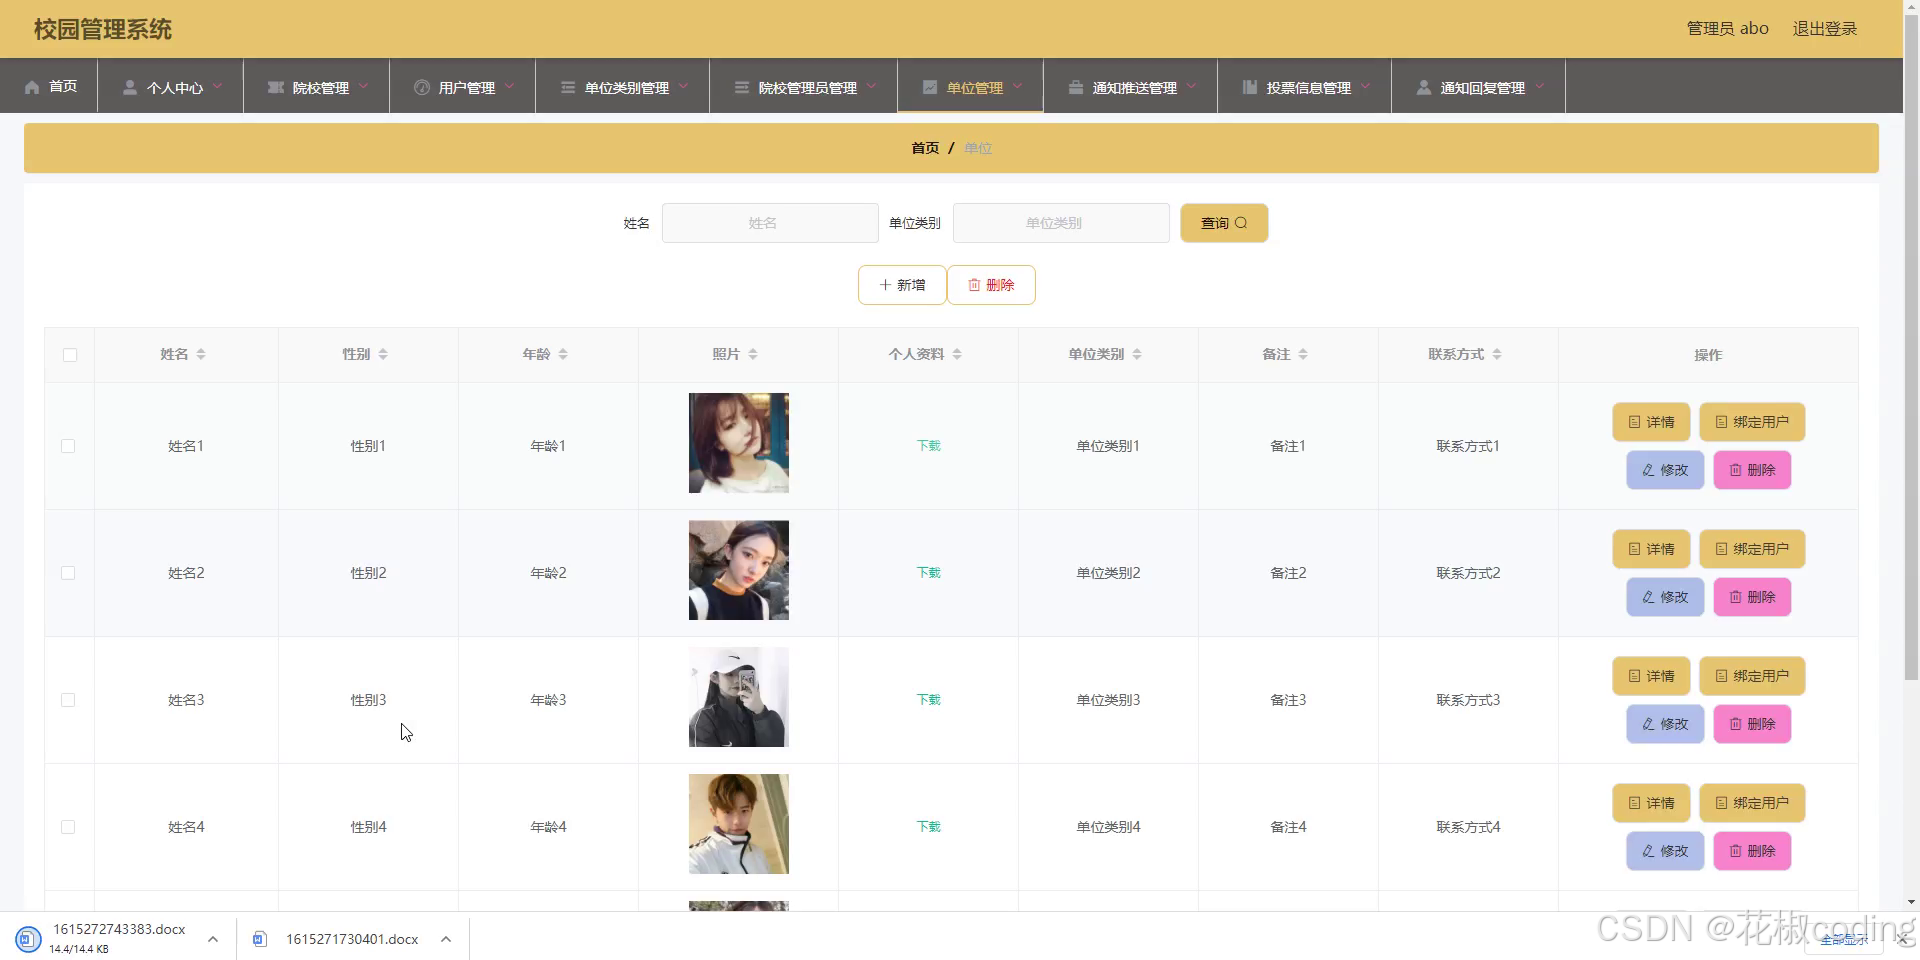Click 修改 for row 姓名3
Screen dimensions: 1920x960
click(x=1665, y=724)
